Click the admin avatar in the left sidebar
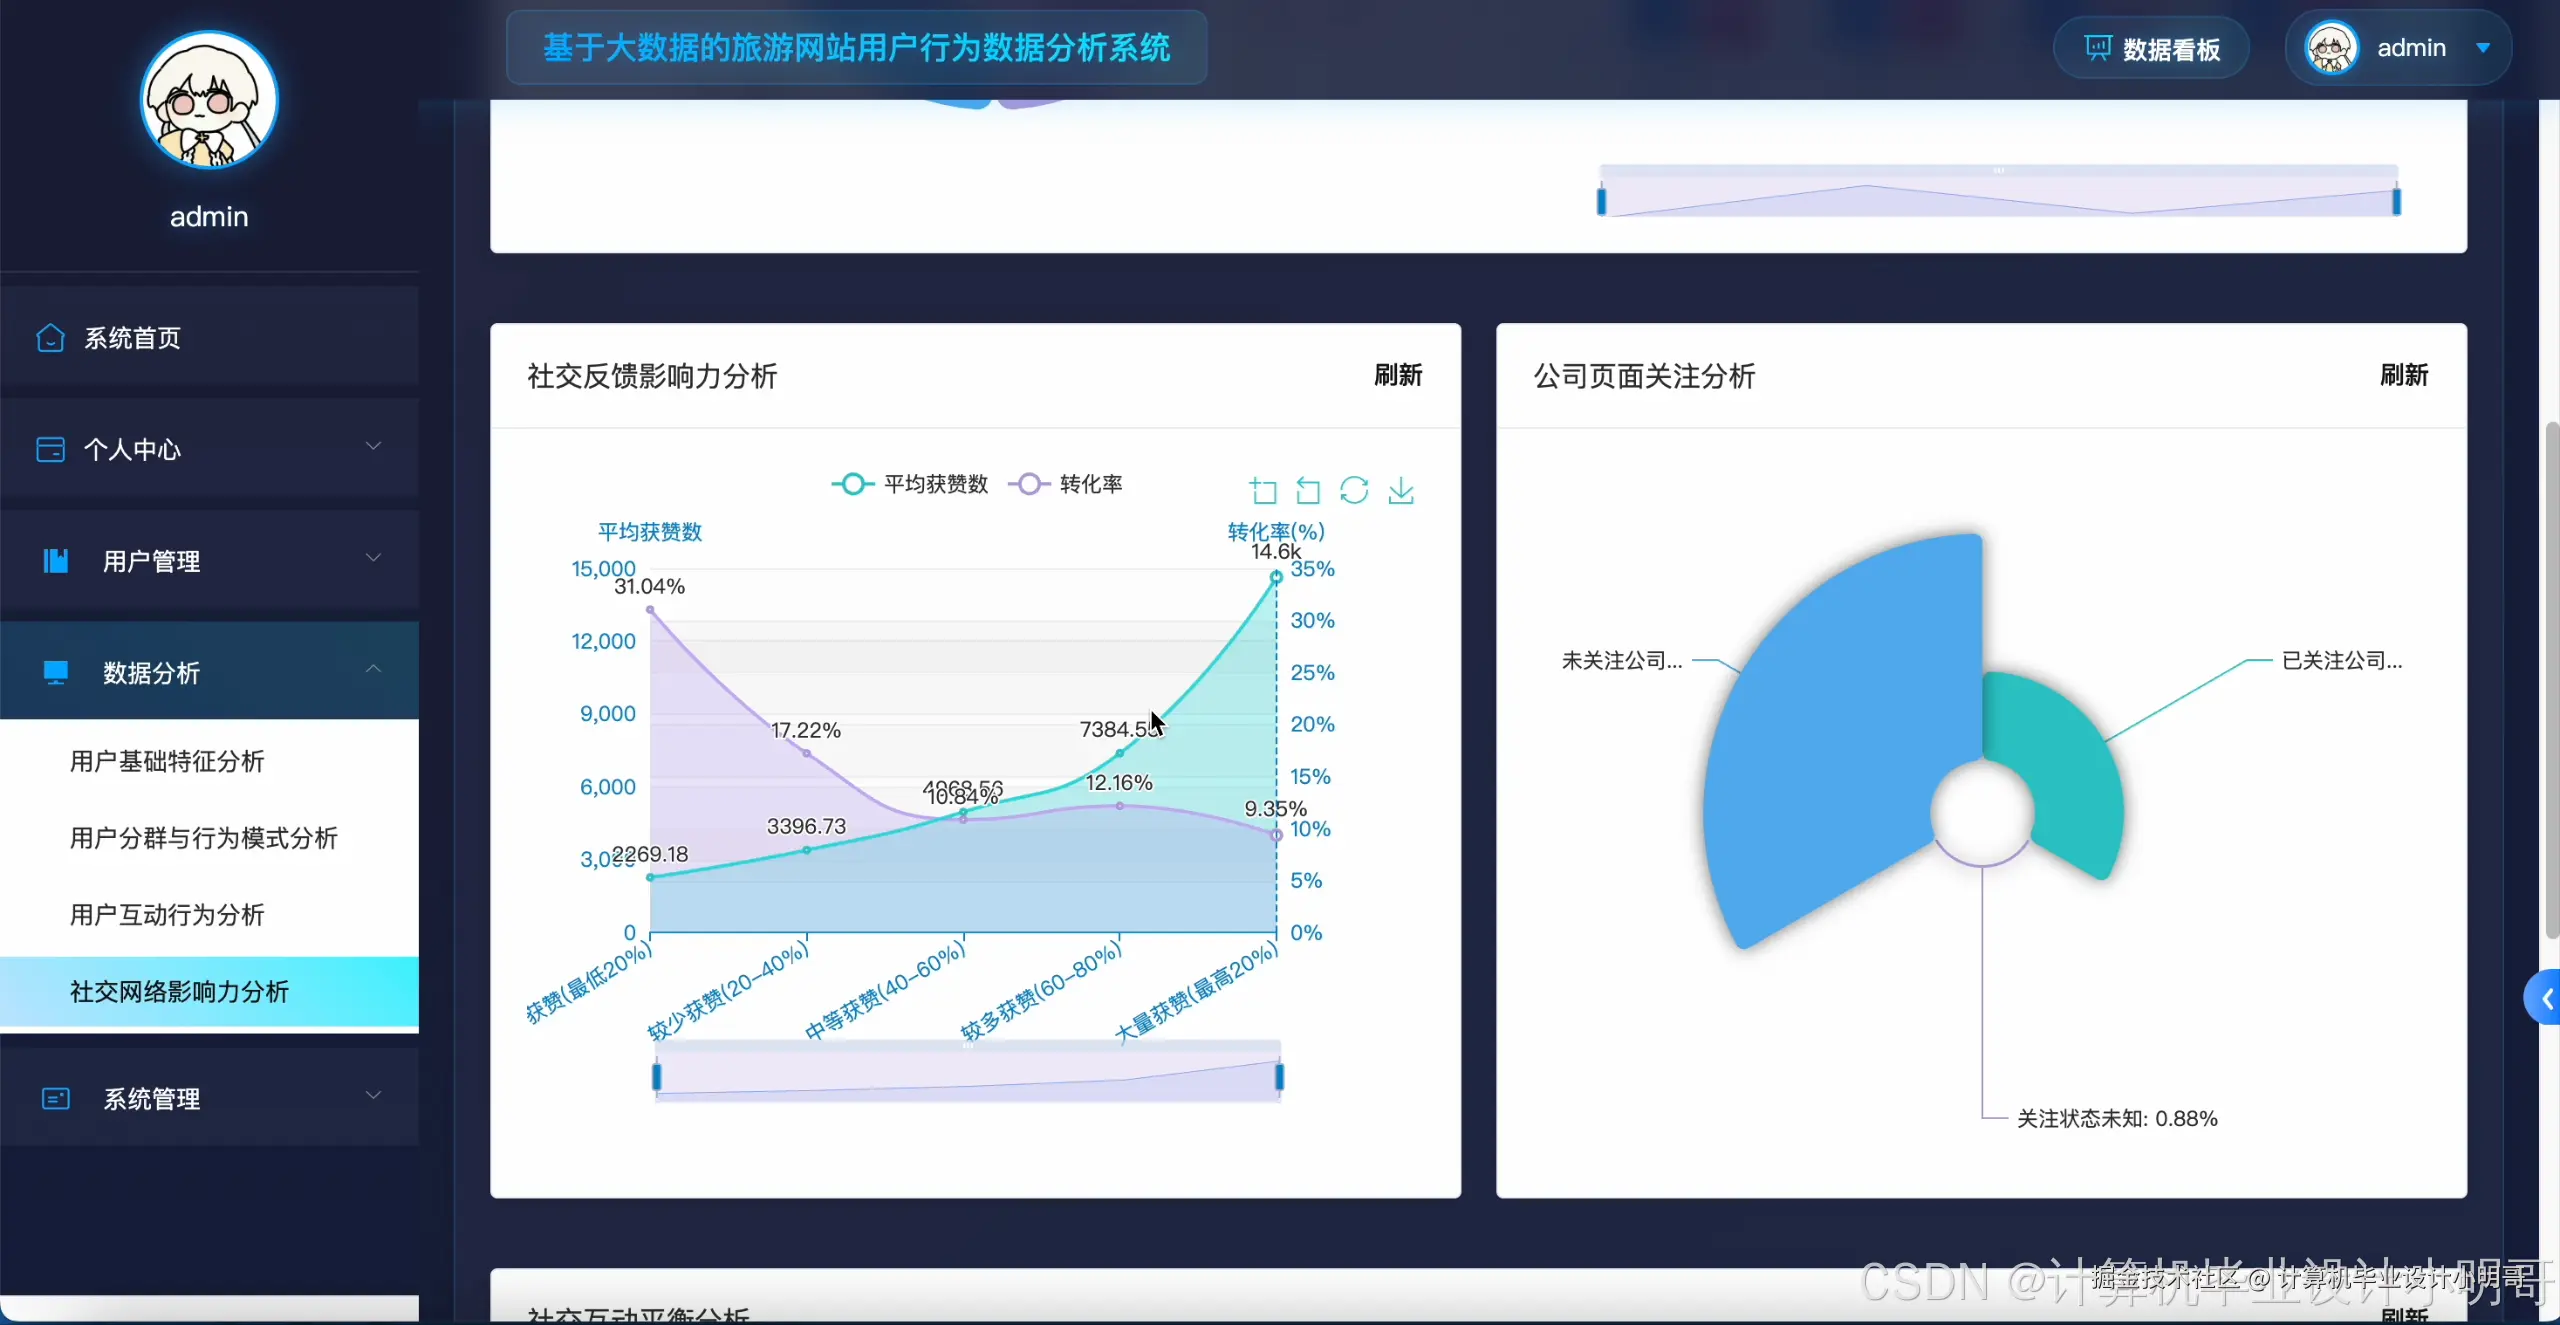The height and width of the screenshot is (1325, 2560). tap(208, 100)
